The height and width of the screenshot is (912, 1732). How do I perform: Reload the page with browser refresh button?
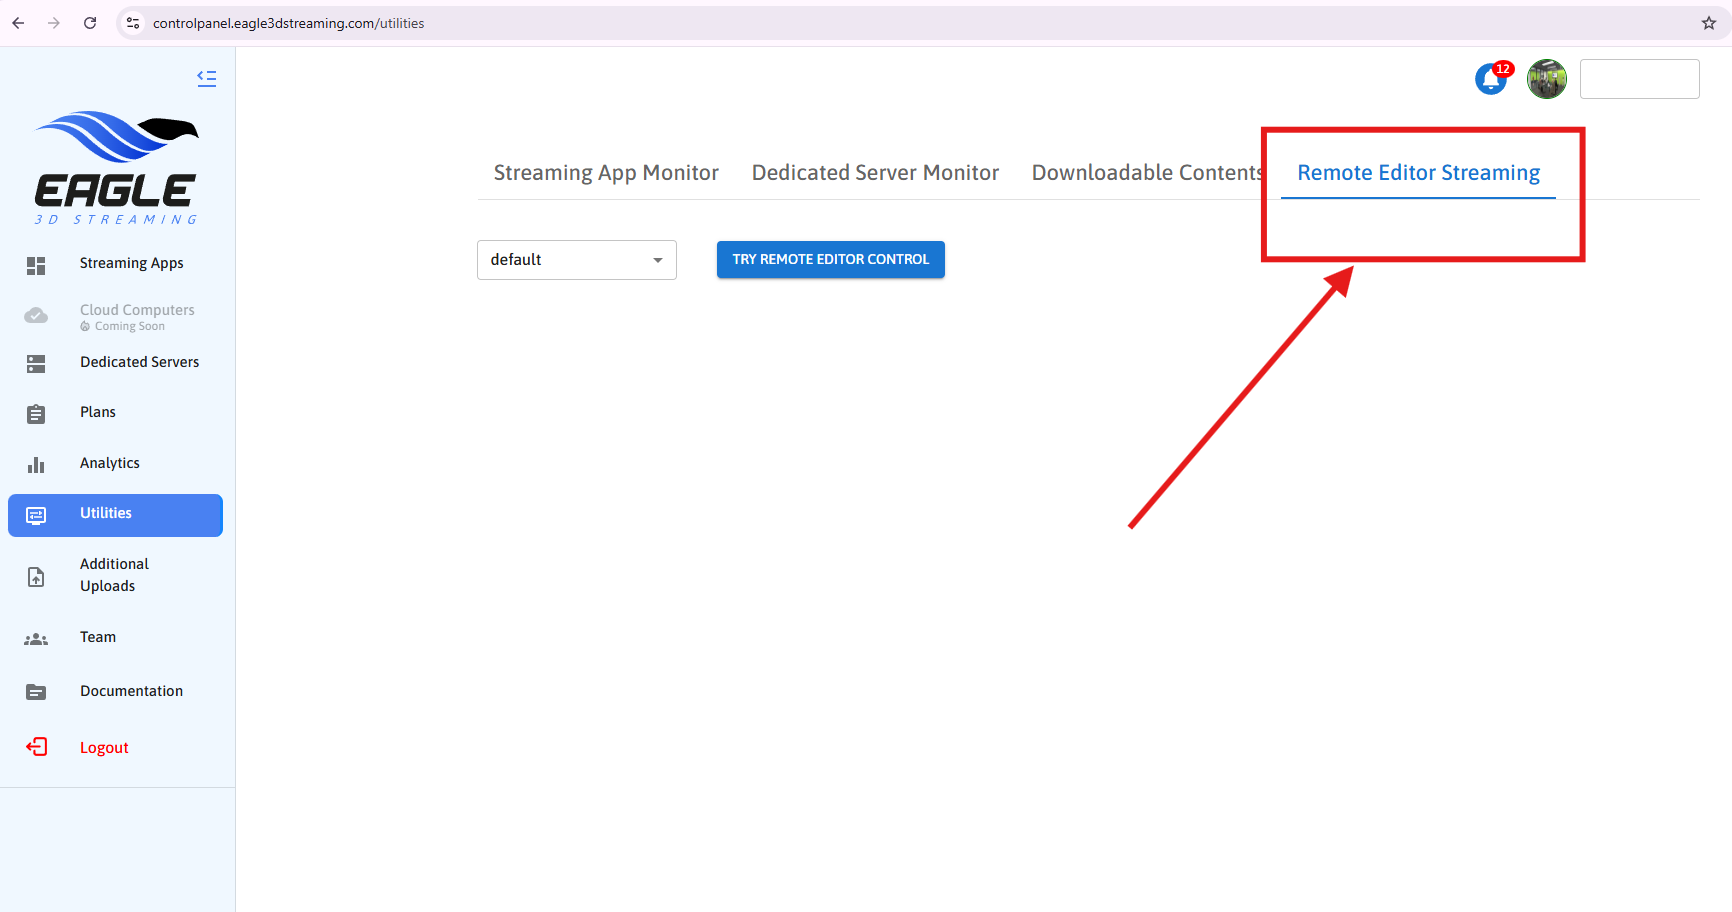tap(90, 23)
